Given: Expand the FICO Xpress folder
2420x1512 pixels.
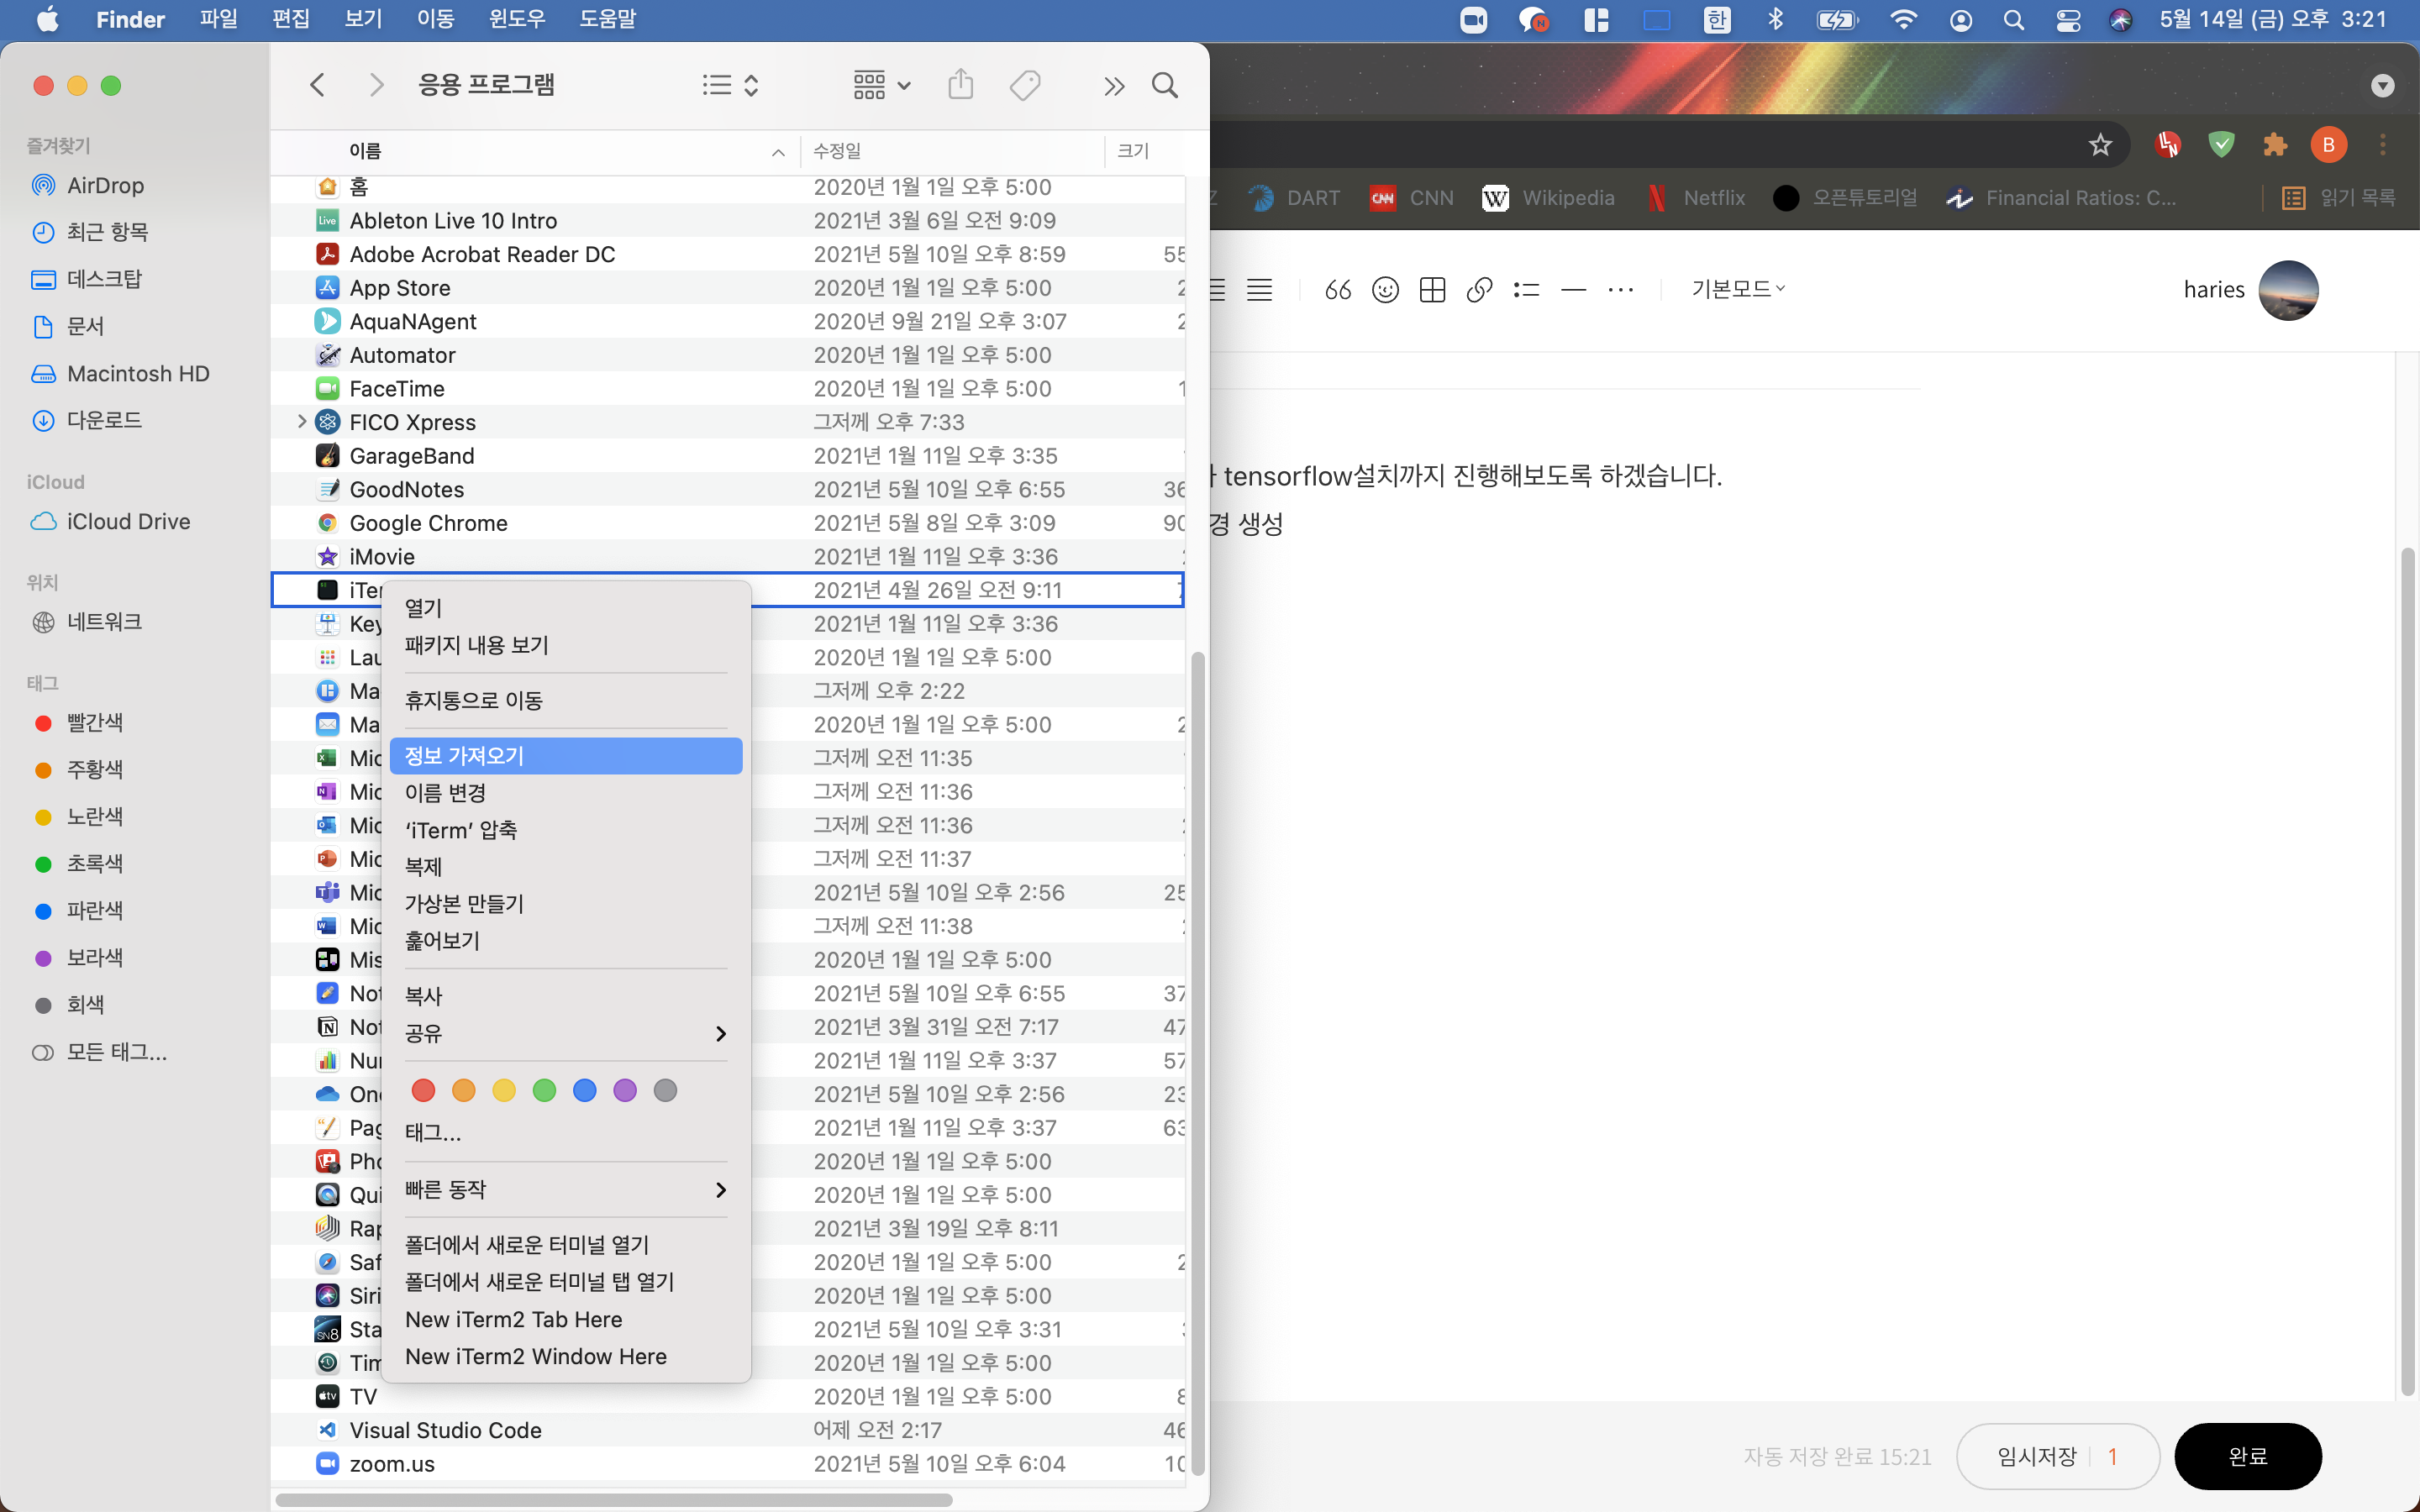Looking at the screenshot, I should click(301, 422).
